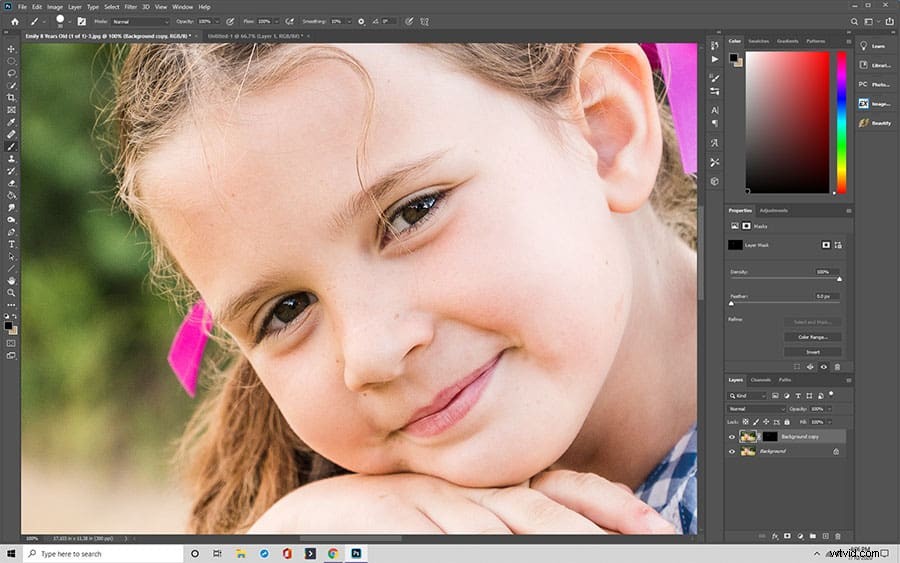Click the Select and Mask button
900x563 pixels.
813,323
